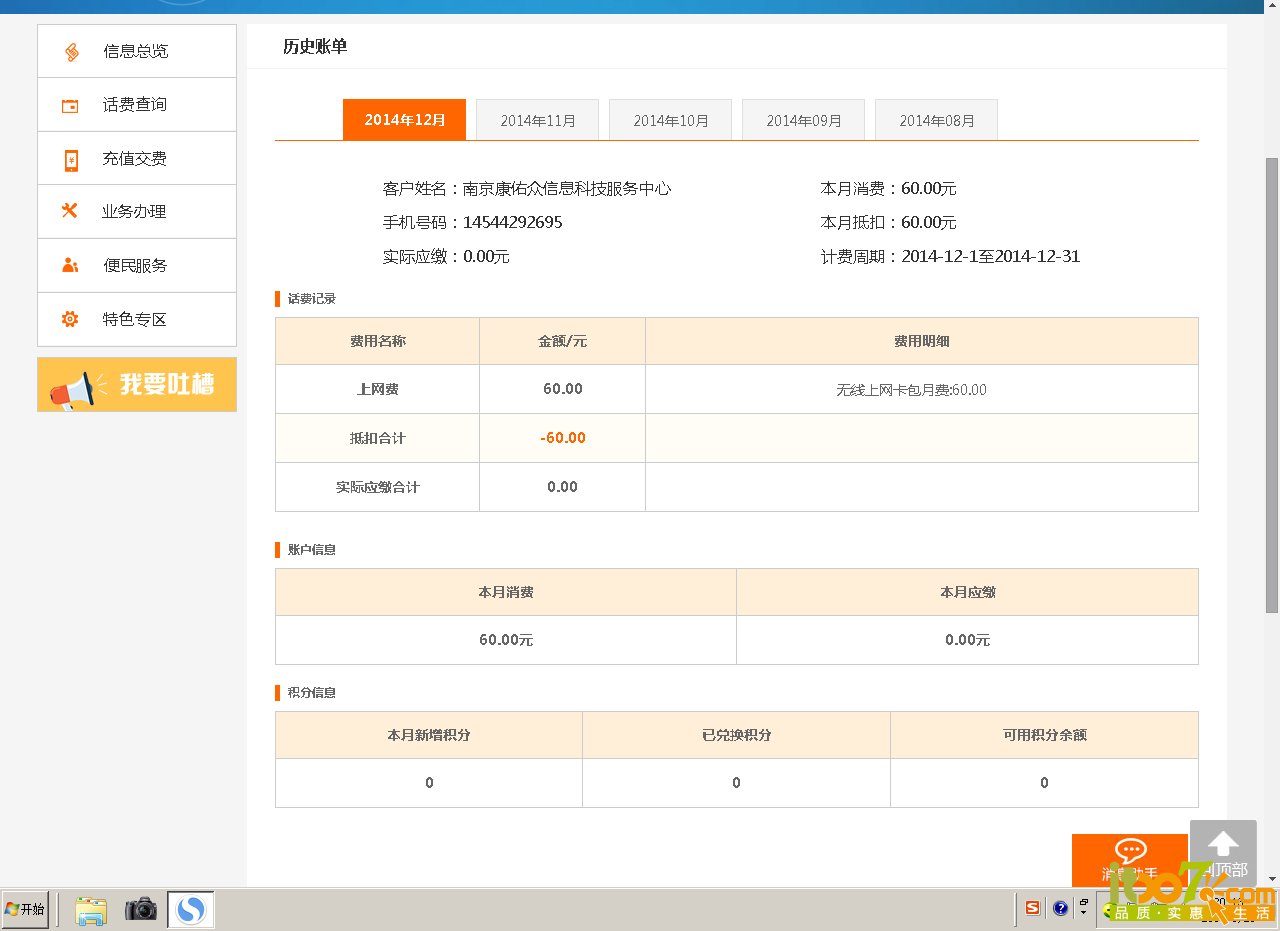This screenshot has width=1280, height=931.
Task: Click the 费用名称 column header
Action: click(x=378, y=341)
